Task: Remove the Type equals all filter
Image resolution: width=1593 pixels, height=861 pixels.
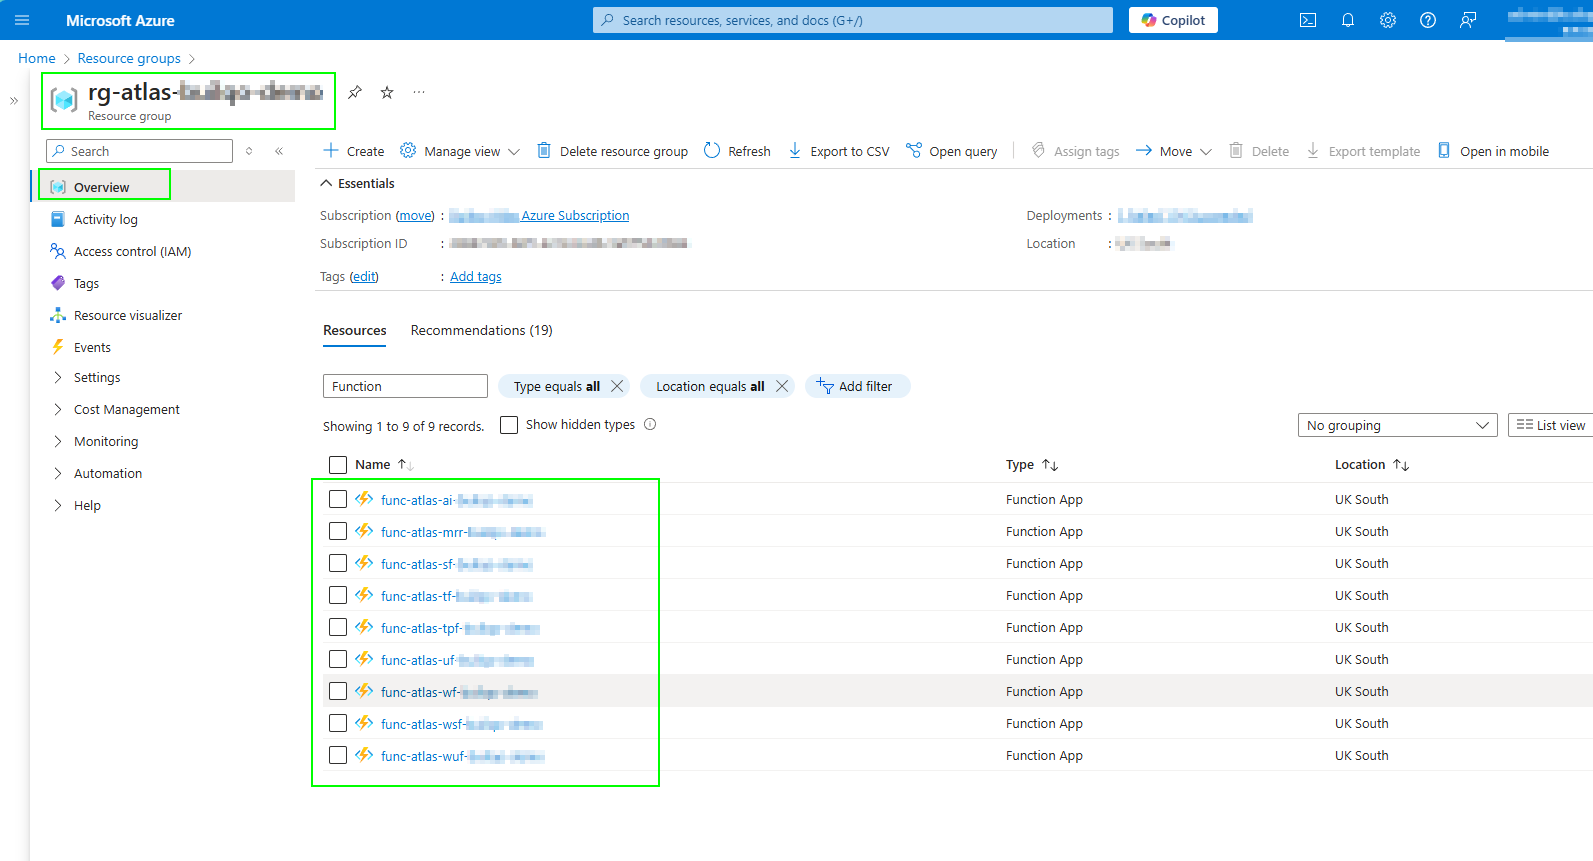Action: (617, 386)
